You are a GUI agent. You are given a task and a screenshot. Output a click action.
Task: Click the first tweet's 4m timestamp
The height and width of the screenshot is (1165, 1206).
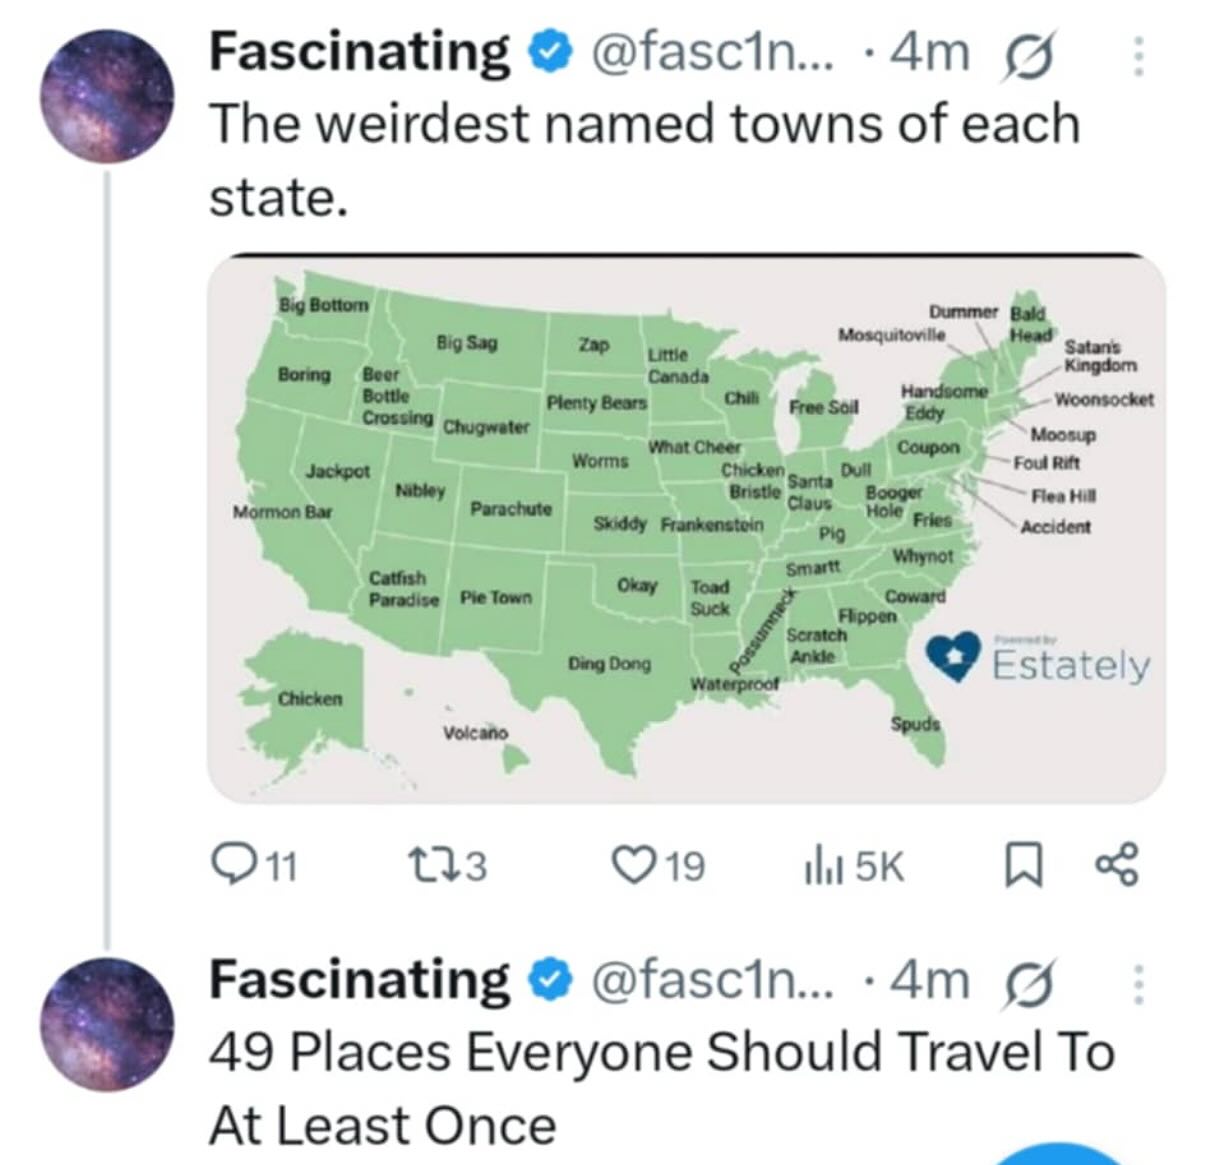tap(929, 54)
